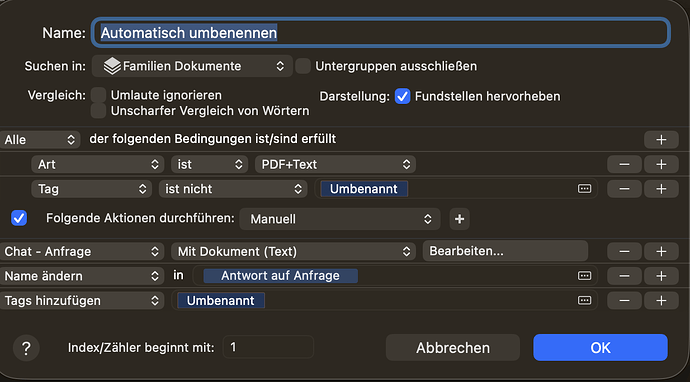This screenshot has height=382, width=690.
Task: Uncheck 'Fundstellen hervorheben'
Action: pos(402,96)
